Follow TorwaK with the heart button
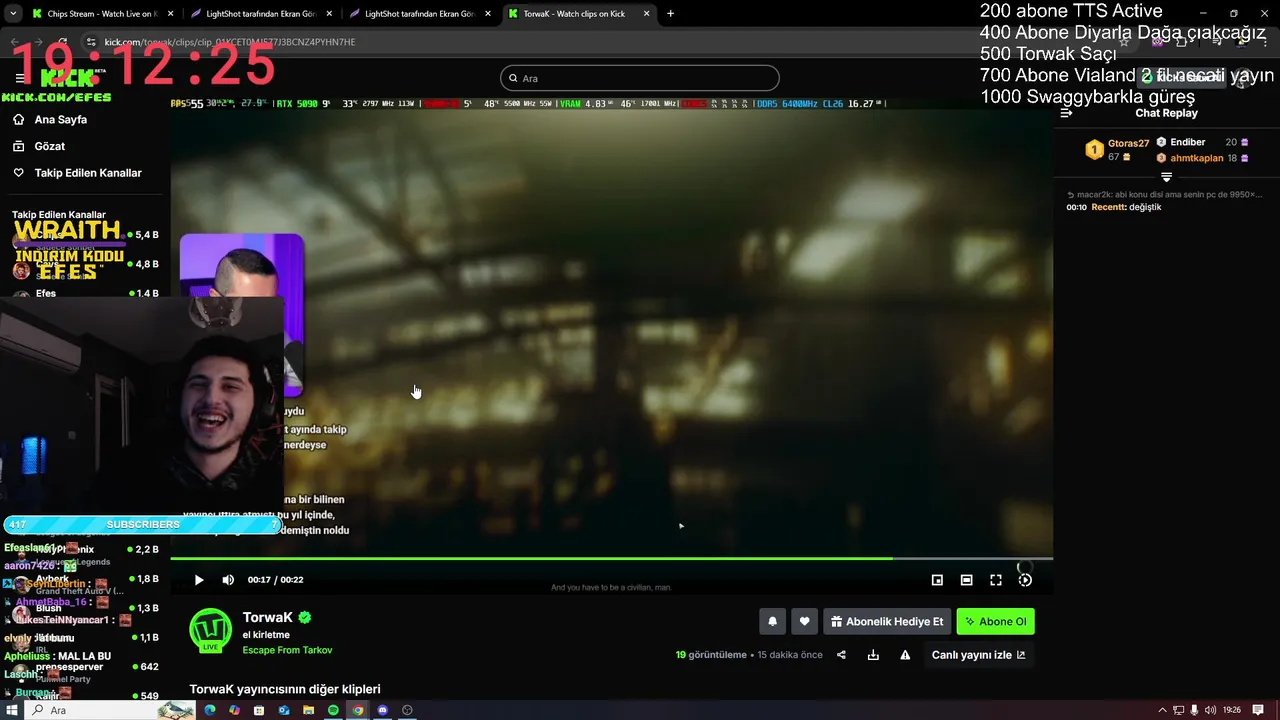1280x720 pixels. (x=804, y=621)
